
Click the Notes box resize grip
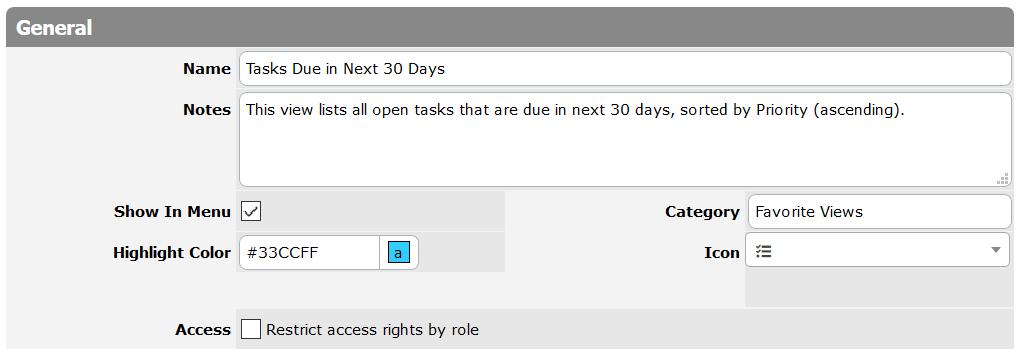pyautogui.click(x=1002, y=179)
